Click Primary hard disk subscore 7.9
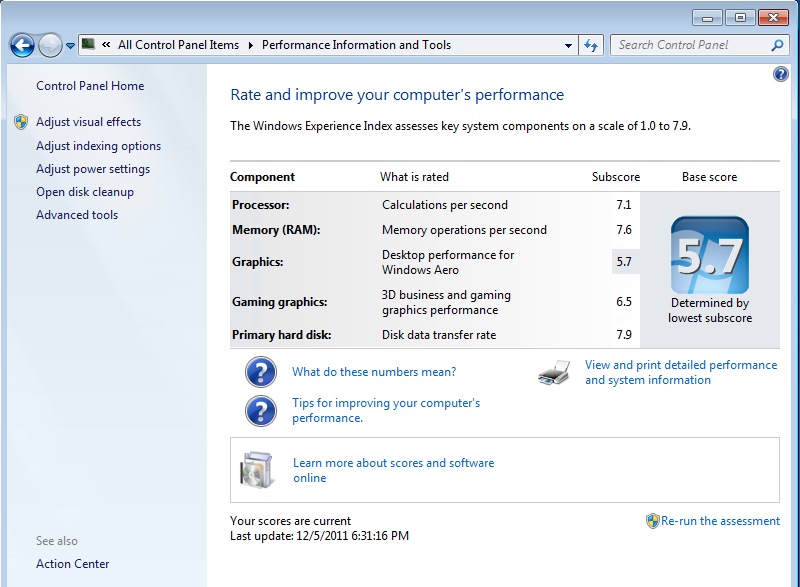This screenshot has width=800, height=587. [624, 335]
